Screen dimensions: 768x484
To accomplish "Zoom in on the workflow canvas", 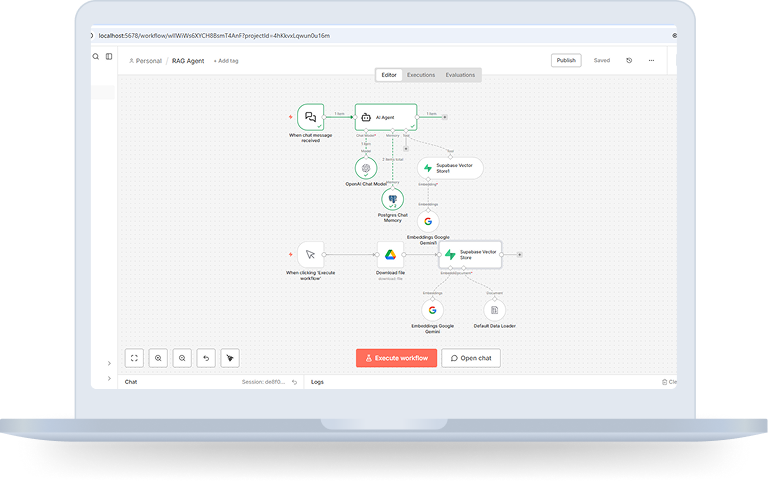I will click(158, 357).
